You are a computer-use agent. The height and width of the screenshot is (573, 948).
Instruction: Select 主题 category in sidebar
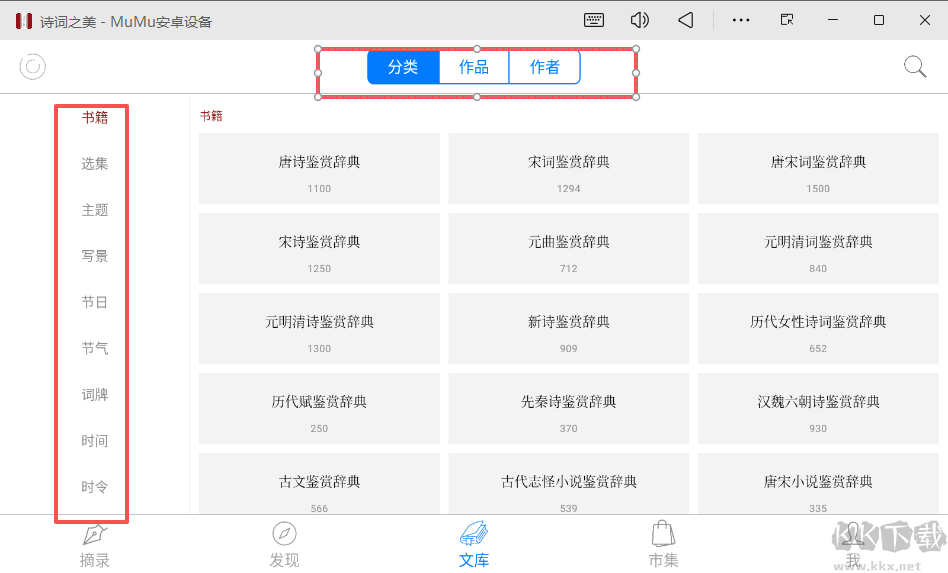[x=95, y=210]
